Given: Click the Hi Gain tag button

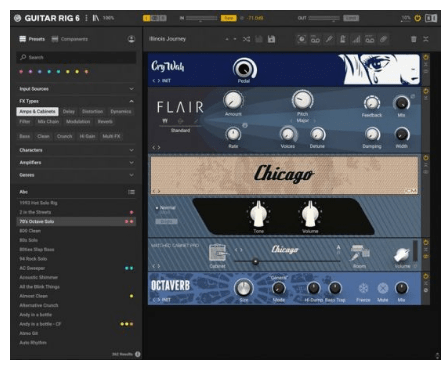Looking at the screenshot, I should pos(87,136).
